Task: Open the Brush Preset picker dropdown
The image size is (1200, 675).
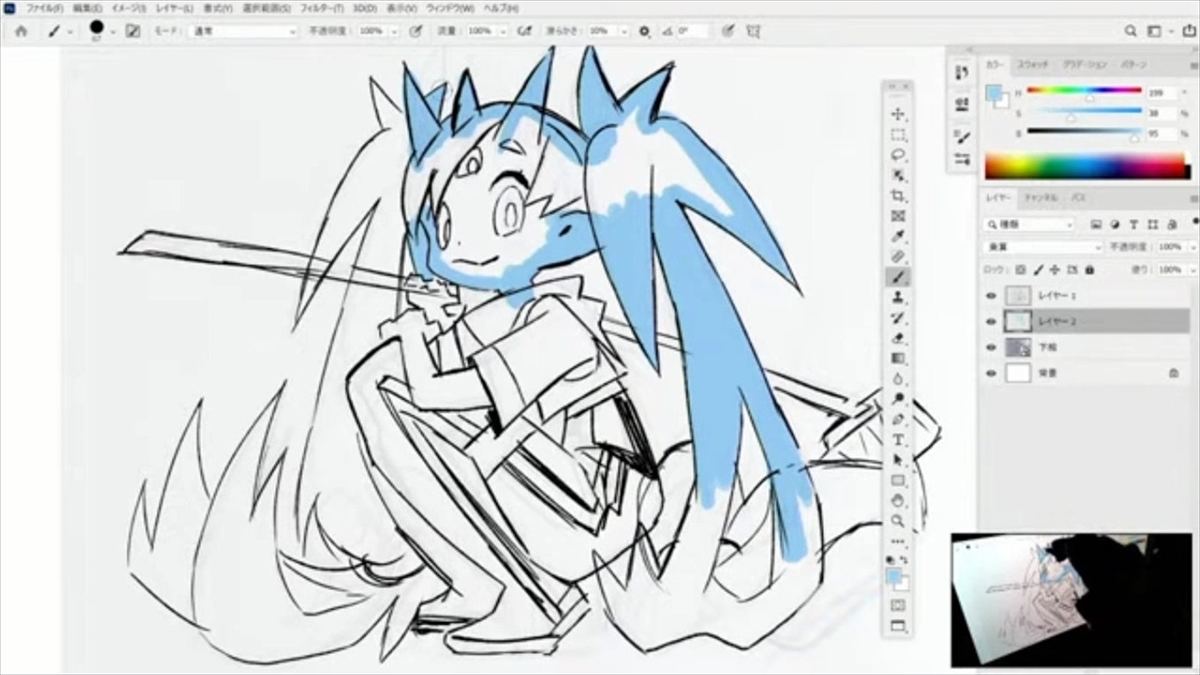Action: [x=113, y=31]
